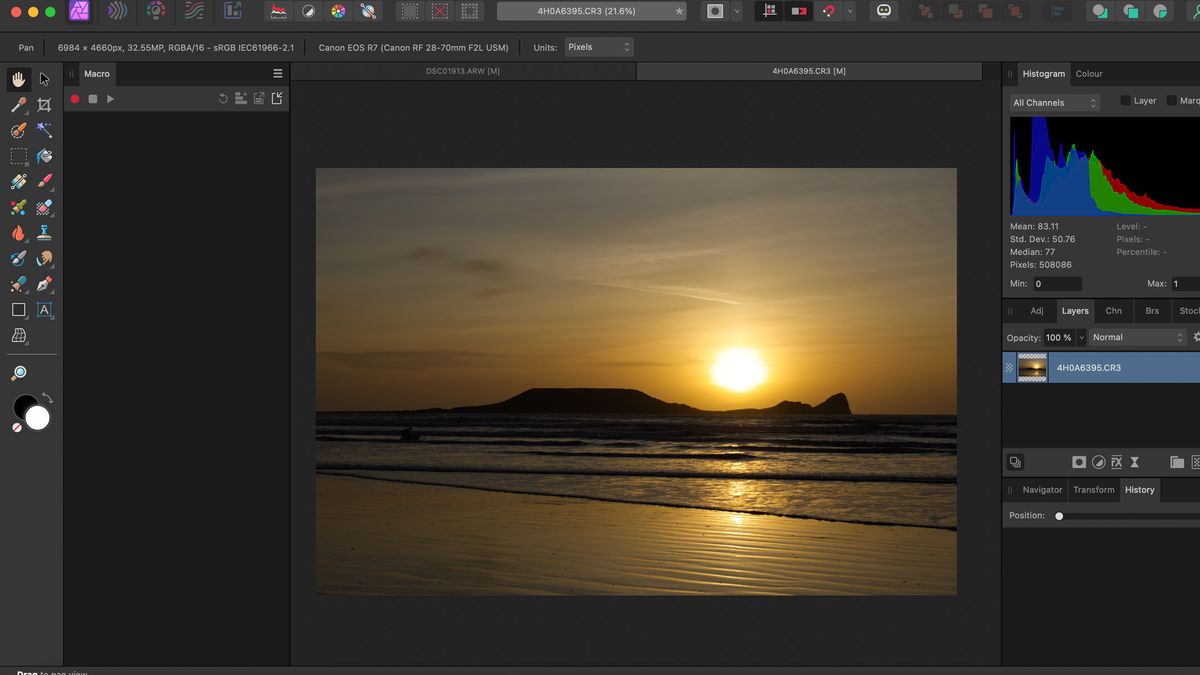Select the Flood Select magic wand tool
The height and width of the screenshot is (675, 1200).
tap(44, 130)
